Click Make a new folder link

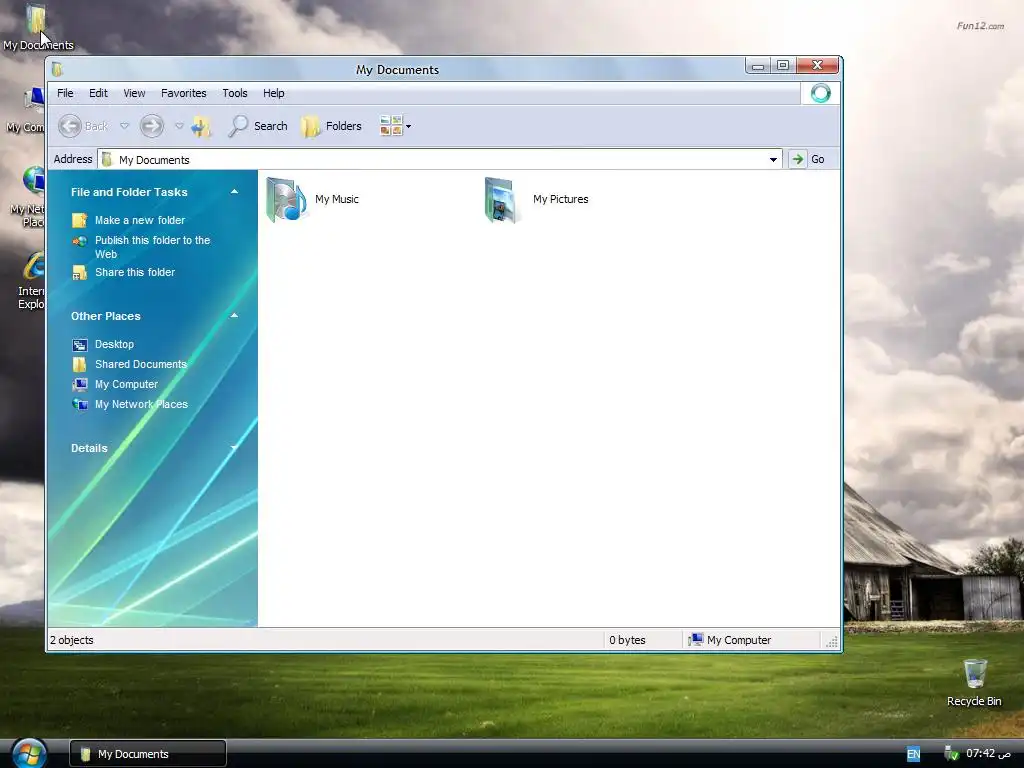140,220
